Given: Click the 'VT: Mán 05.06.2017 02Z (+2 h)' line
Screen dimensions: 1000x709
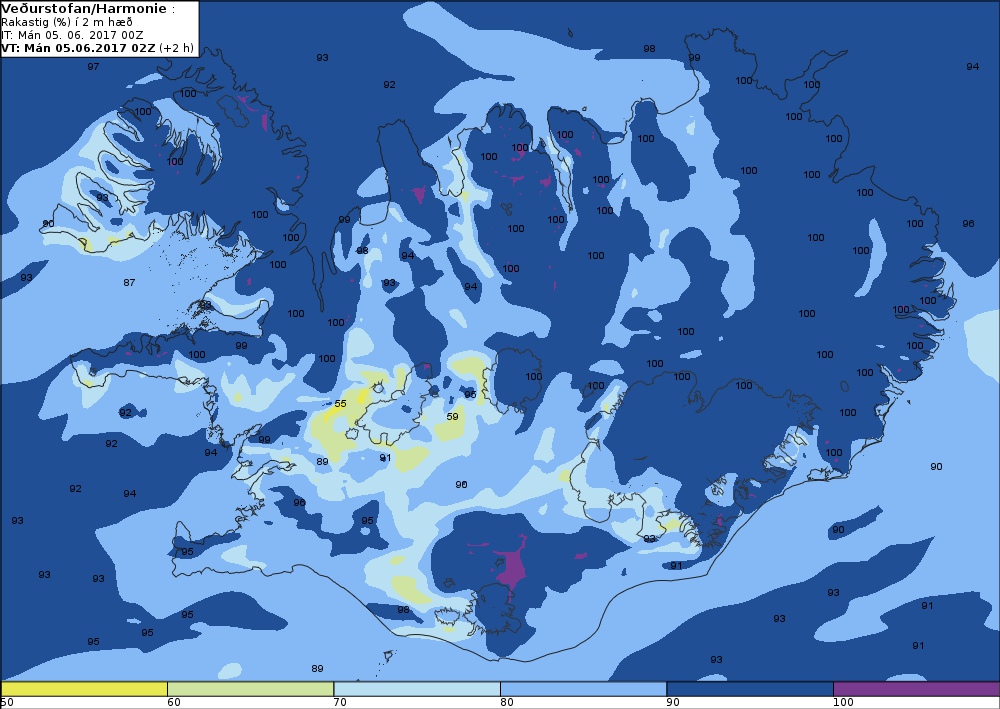Looking at the screenshot, I should click(x=97, y=48).
